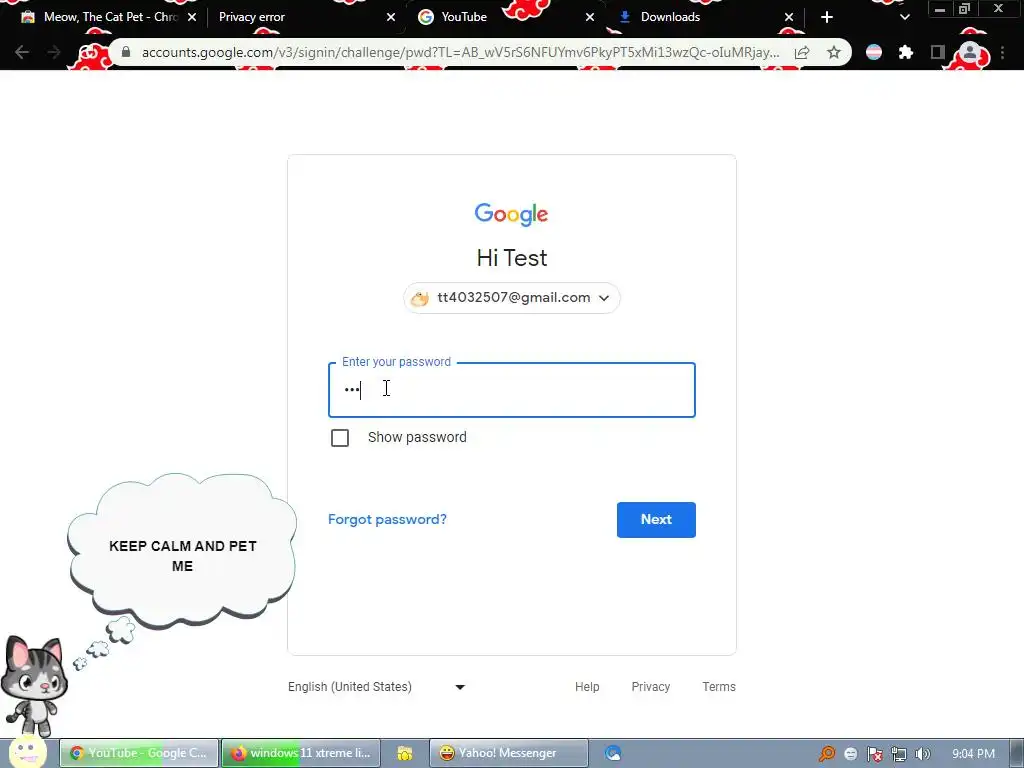Click the magnifier search icon in system tray
1024x768 pixels.
click(827, 754)
